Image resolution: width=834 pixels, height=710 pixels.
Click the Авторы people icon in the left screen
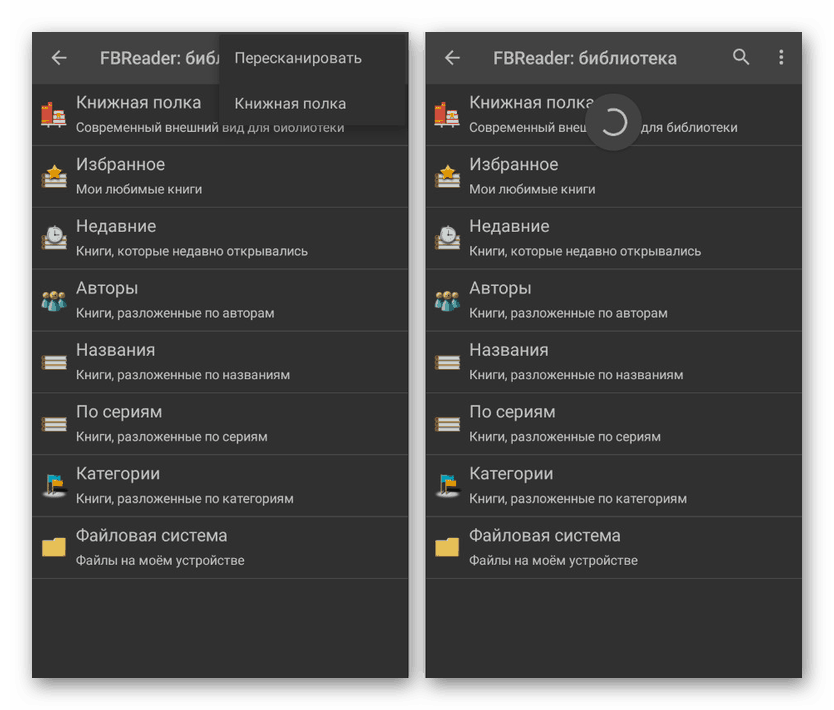pos(54,300)
